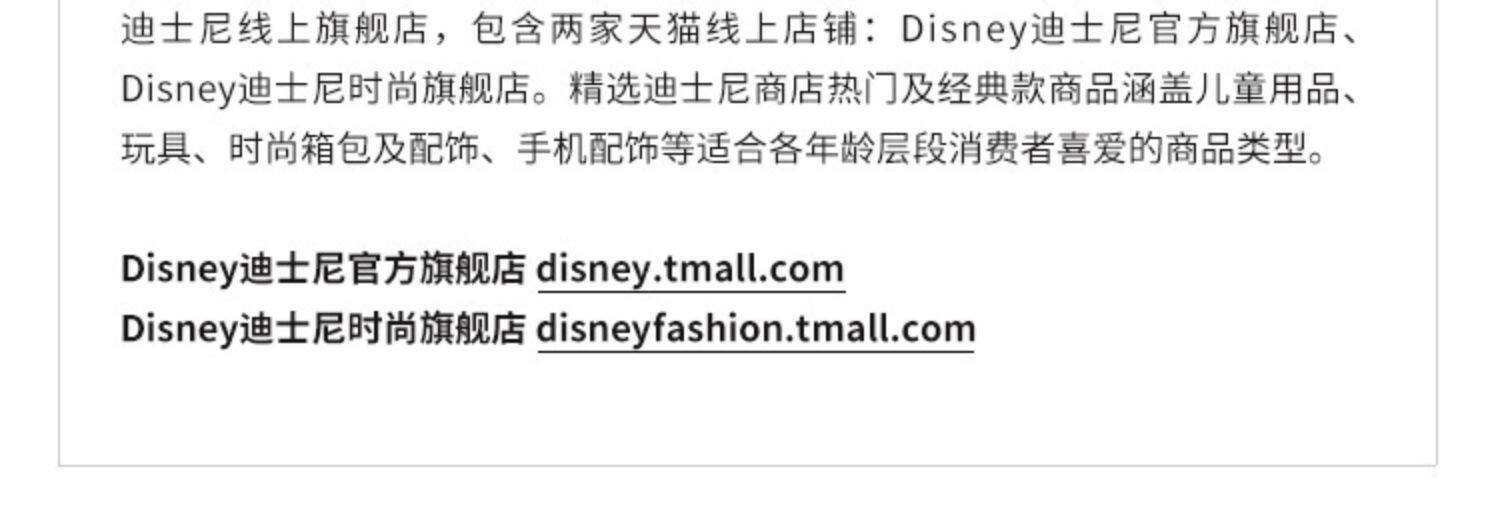Open the disney.tmall.com link
1500x532 pixels.
tap(691, 269)
